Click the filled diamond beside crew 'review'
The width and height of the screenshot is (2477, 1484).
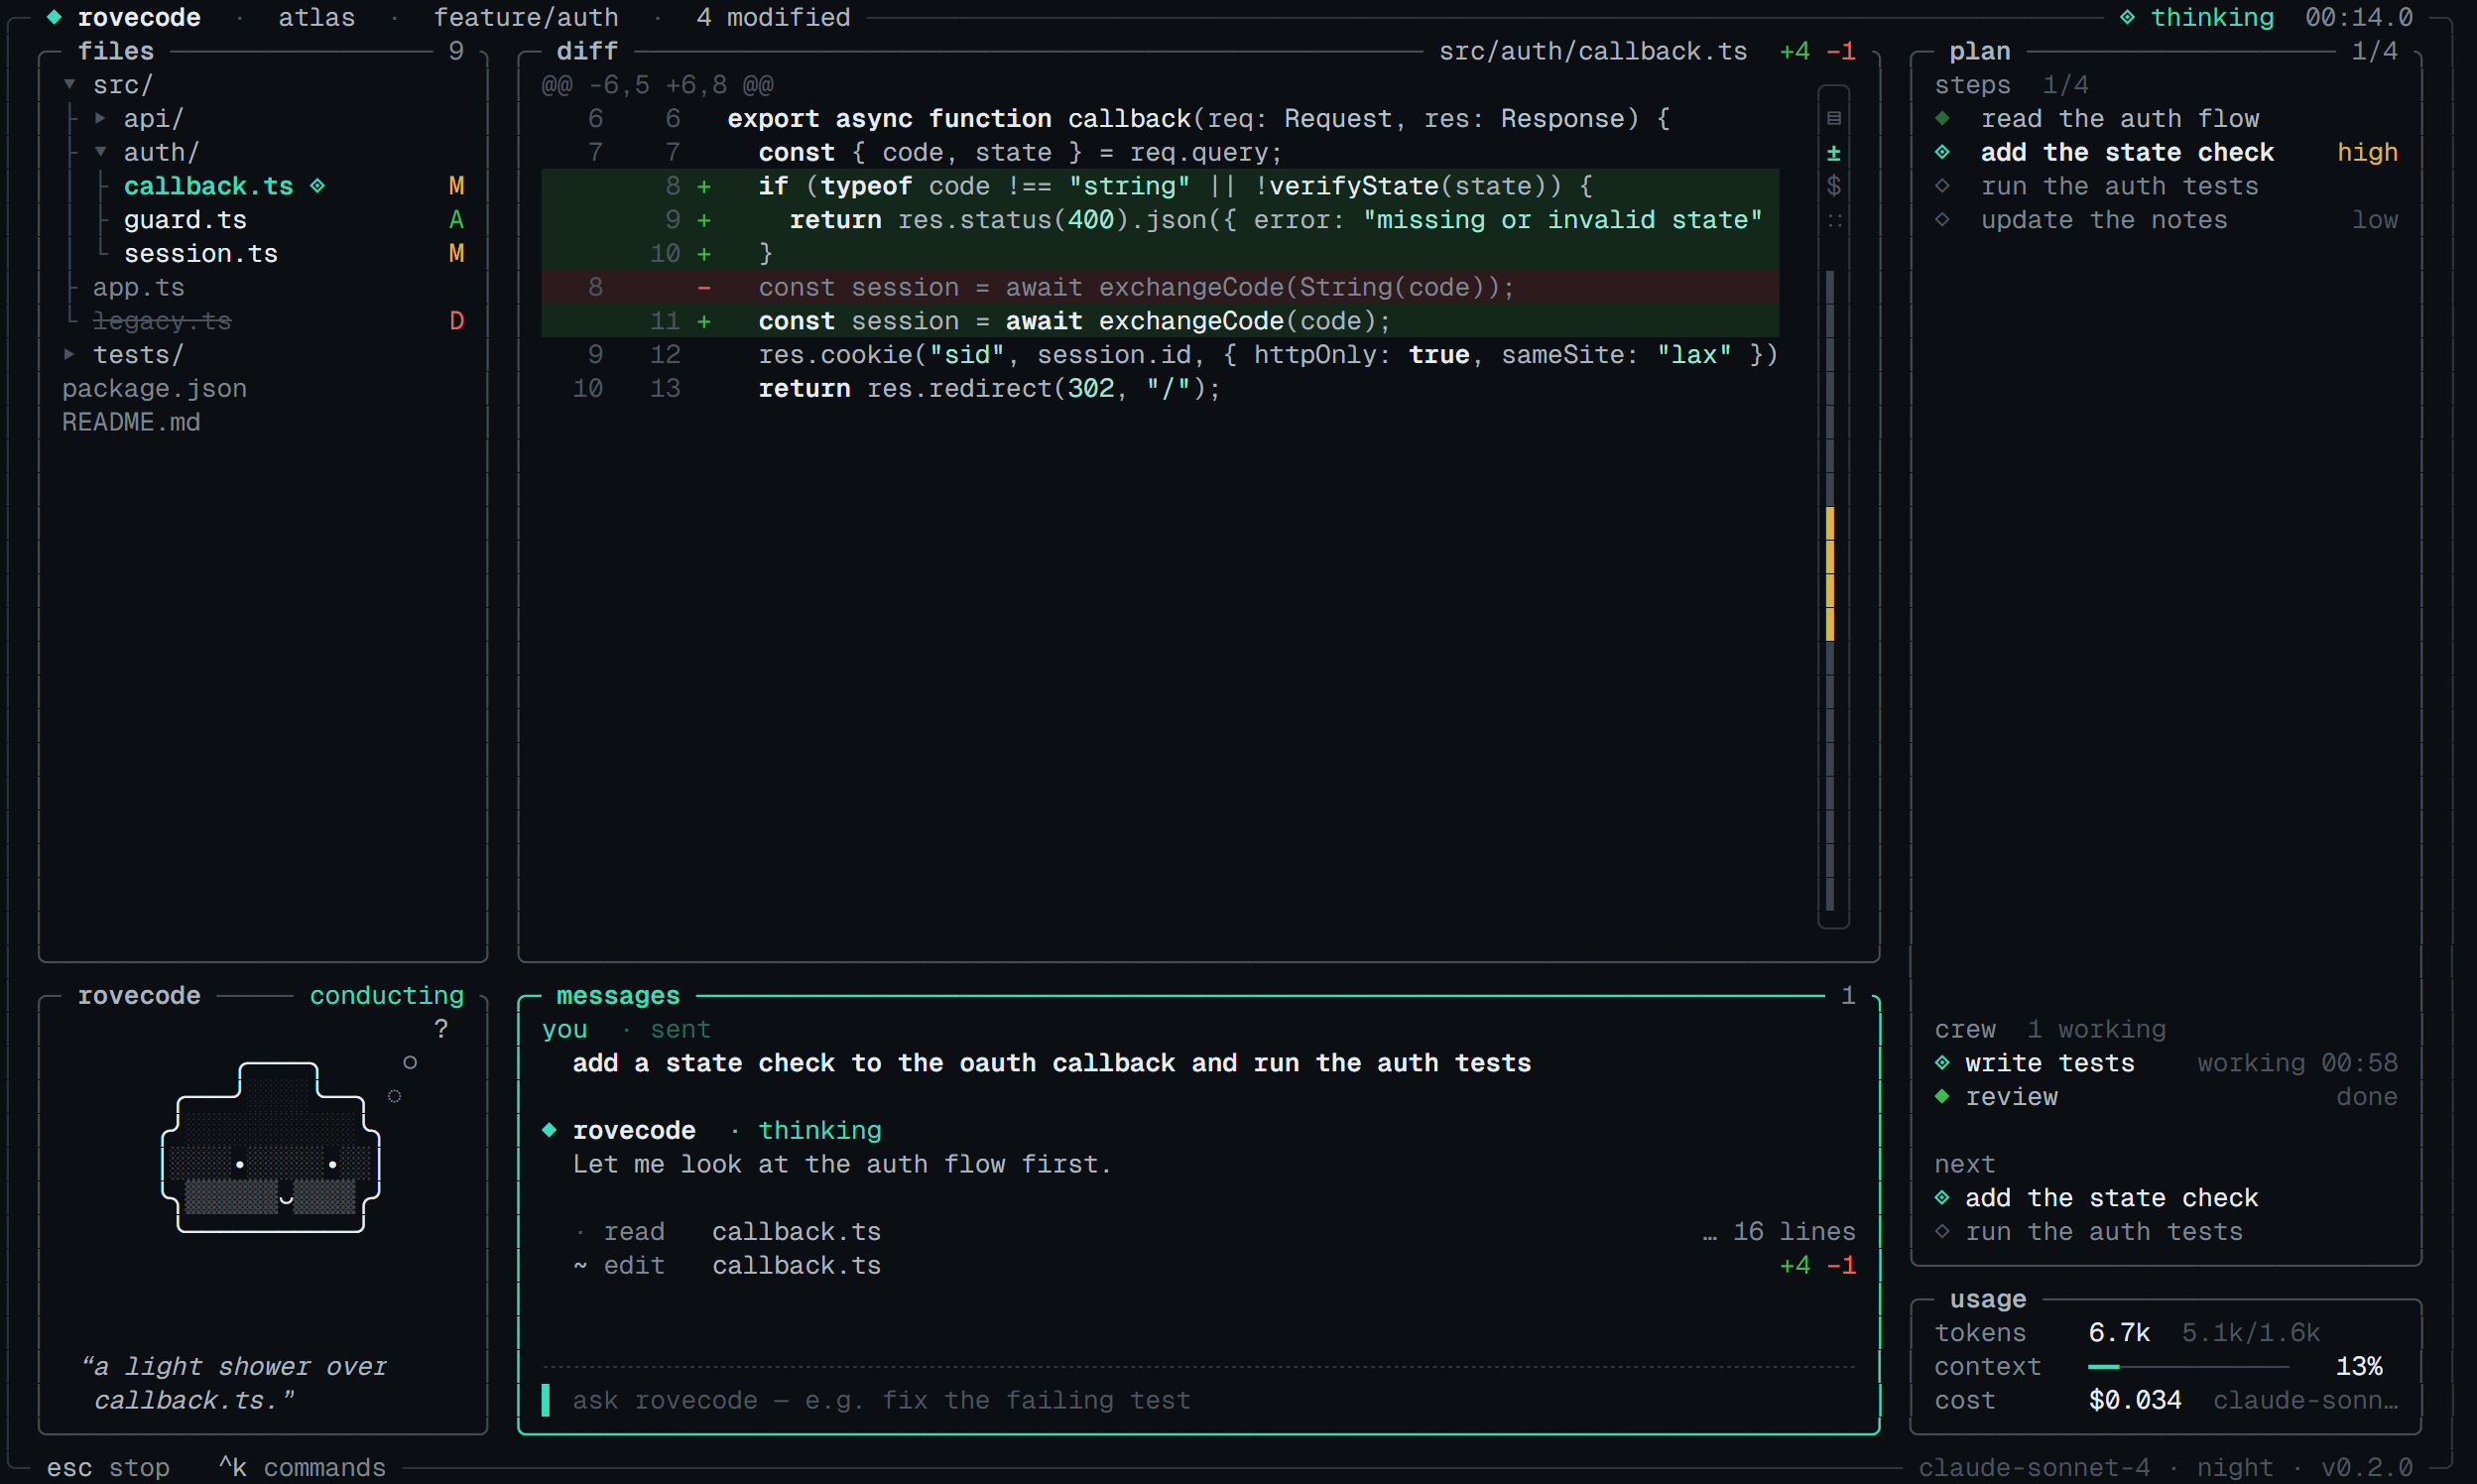(x=1941, y=1097)
